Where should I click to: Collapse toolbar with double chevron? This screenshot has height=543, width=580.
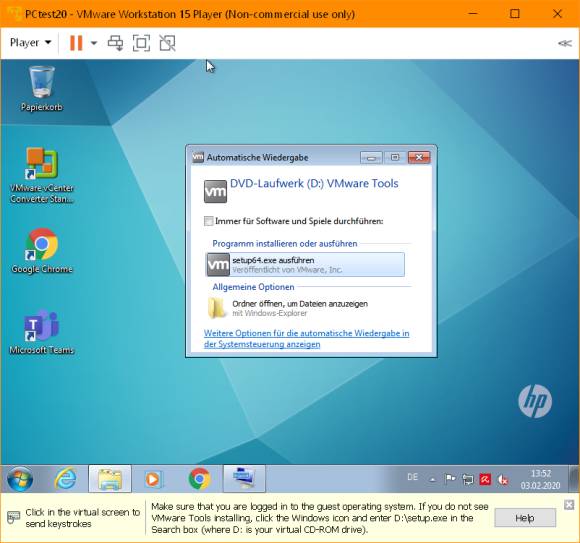tap(565, 43)
